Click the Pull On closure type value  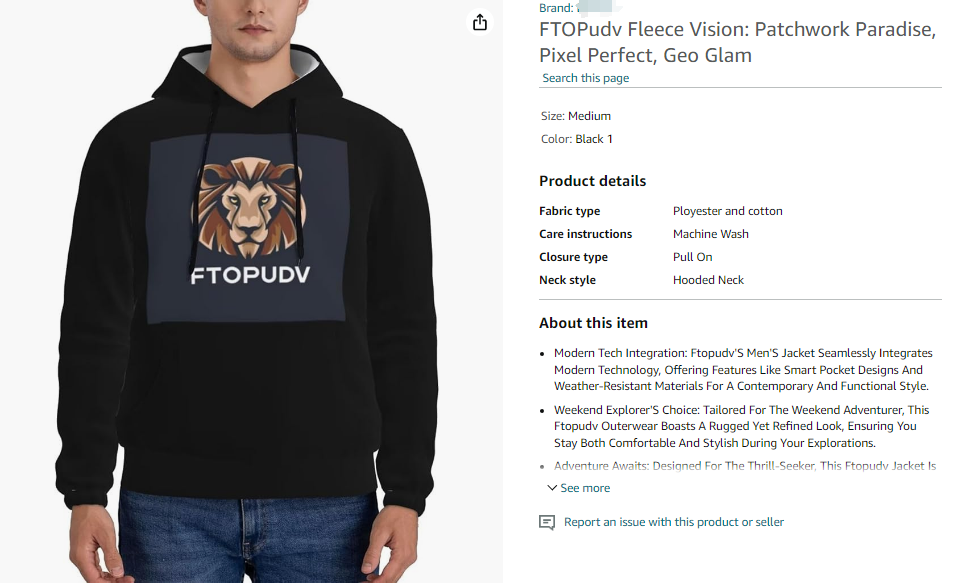pos(692,257)
